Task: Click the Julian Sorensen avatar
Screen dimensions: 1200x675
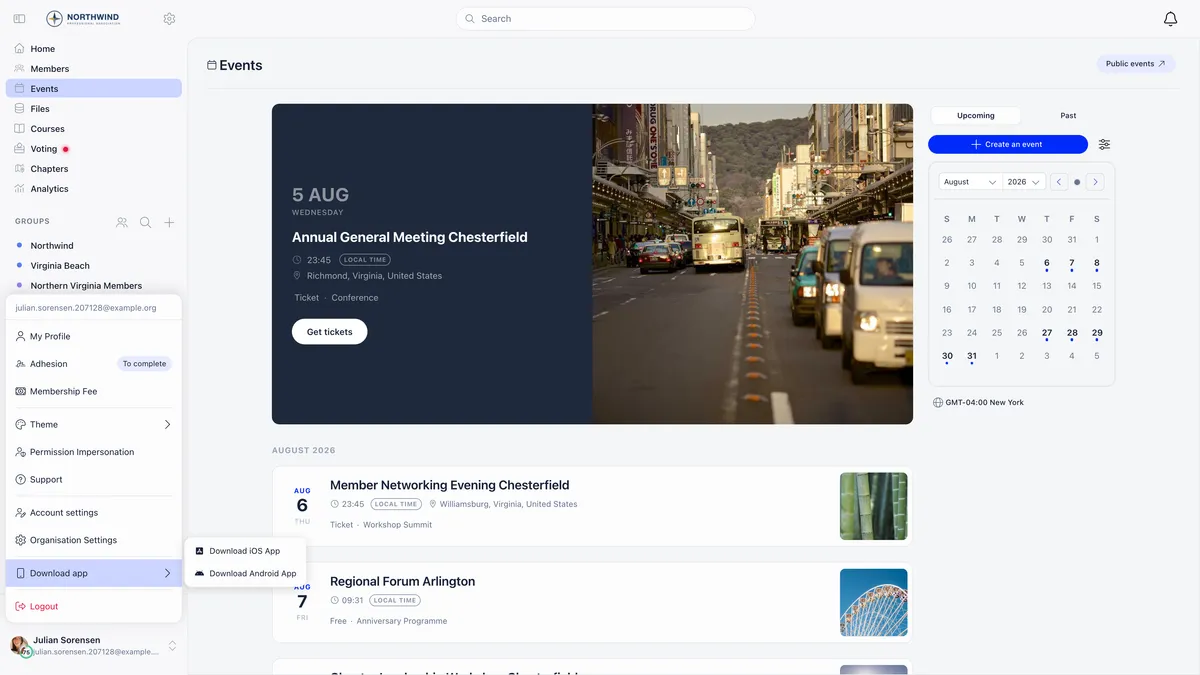Action: pyautogui.click(x=20, y=645)
